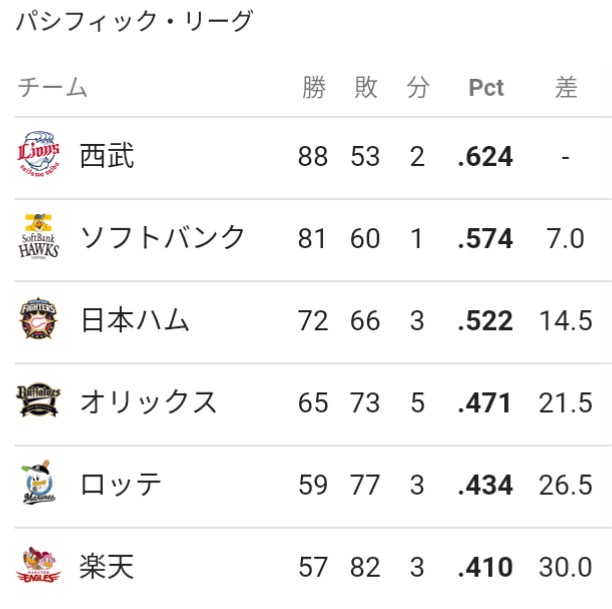Click the 勝 wins column header
Screen dimensions: 612x609
pyautogui.click(x=314, y=87)
